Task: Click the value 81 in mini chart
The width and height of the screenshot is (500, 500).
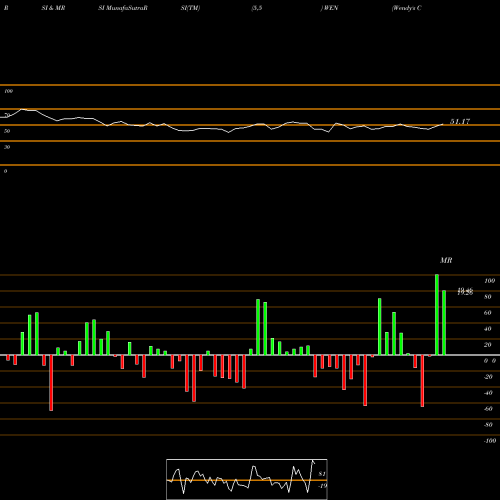Action: pos(322,474)
